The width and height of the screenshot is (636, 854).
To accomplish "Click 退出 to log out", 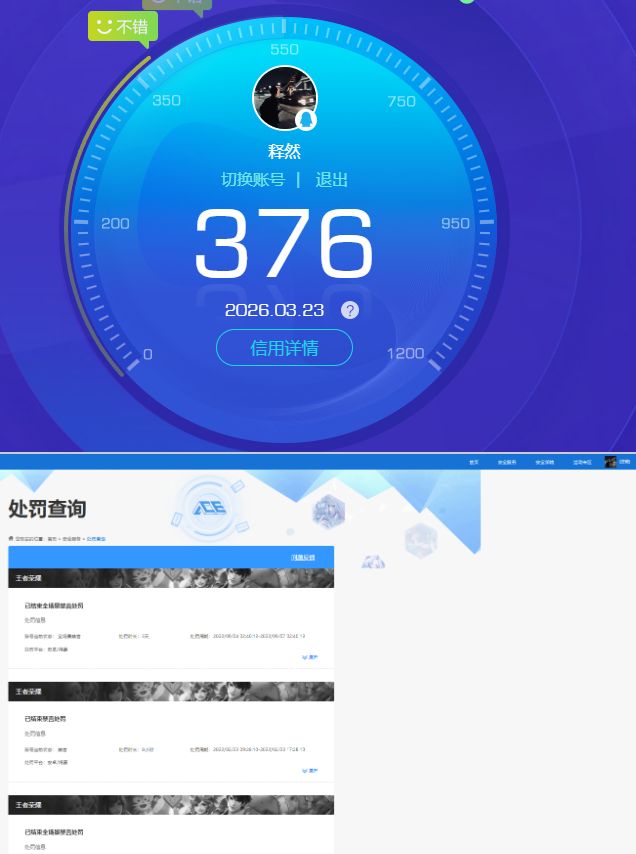I will point(332,179).
